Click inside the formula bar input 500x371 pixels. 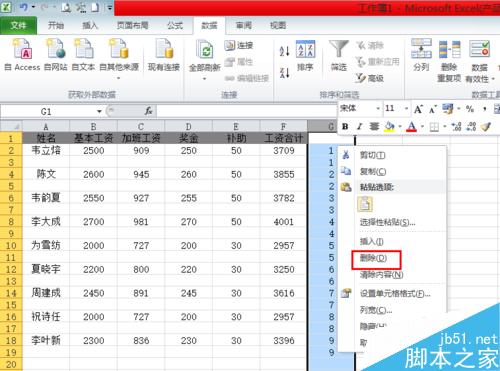coord(247,111)
